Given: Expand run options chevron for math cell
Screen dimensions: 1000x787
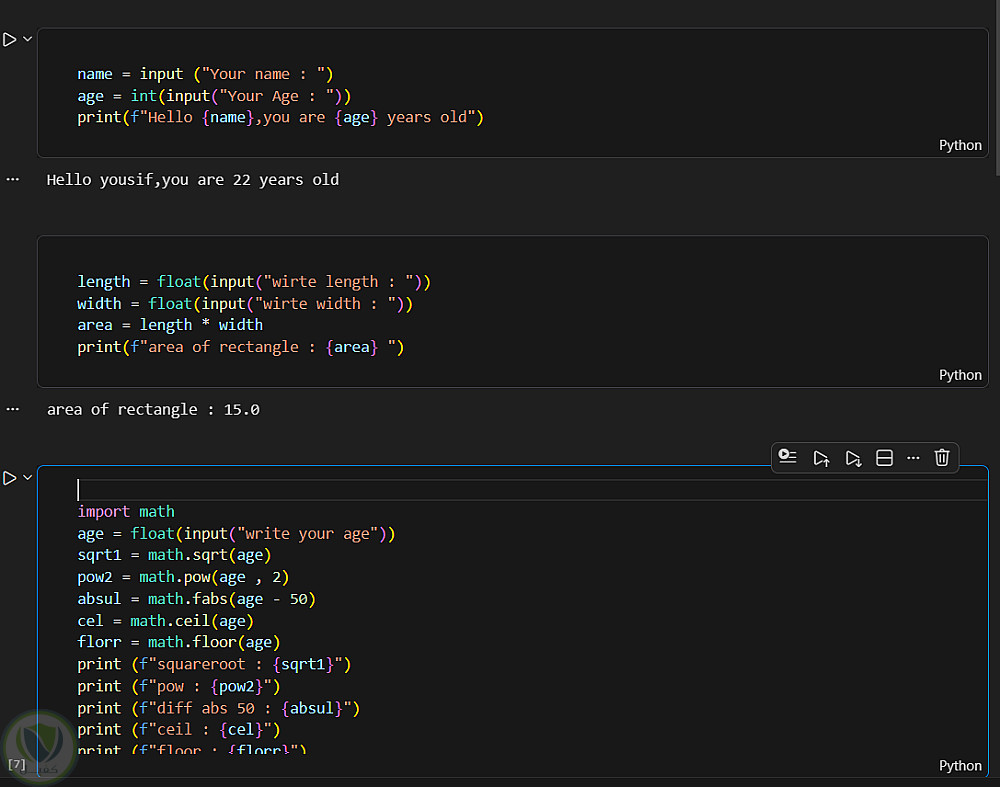Looking at the screenshot, I should tap(27, 478).
